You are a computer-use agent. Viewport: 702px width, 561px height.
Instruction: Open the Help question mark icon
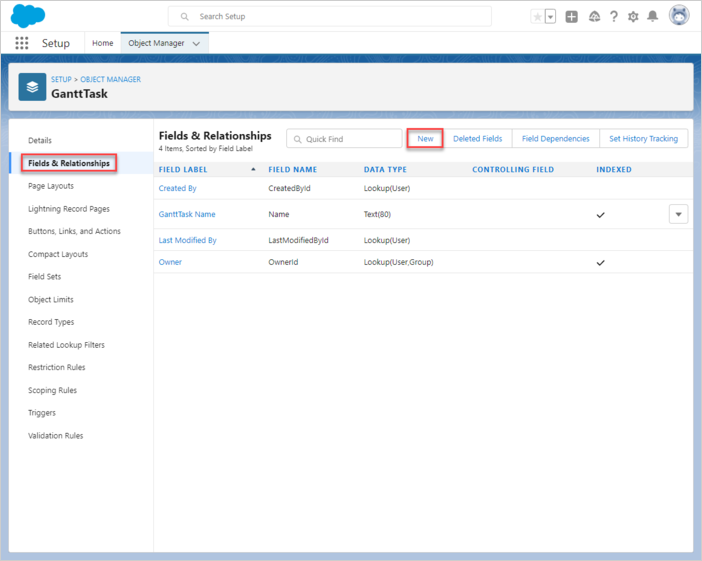pyautogui.click(x=614, y=17)
